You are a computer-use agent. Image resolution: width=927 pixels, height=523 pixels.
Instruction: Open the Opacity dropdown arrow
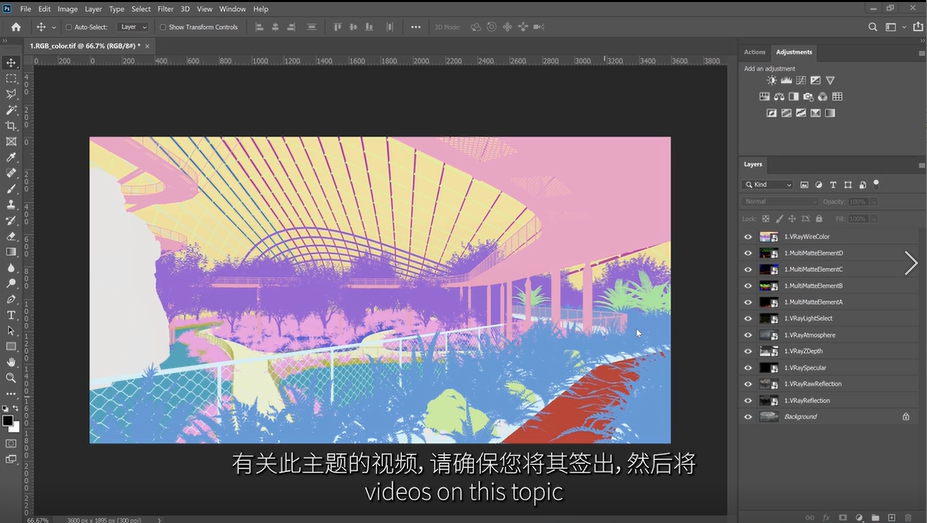click(x=874, y=202)
